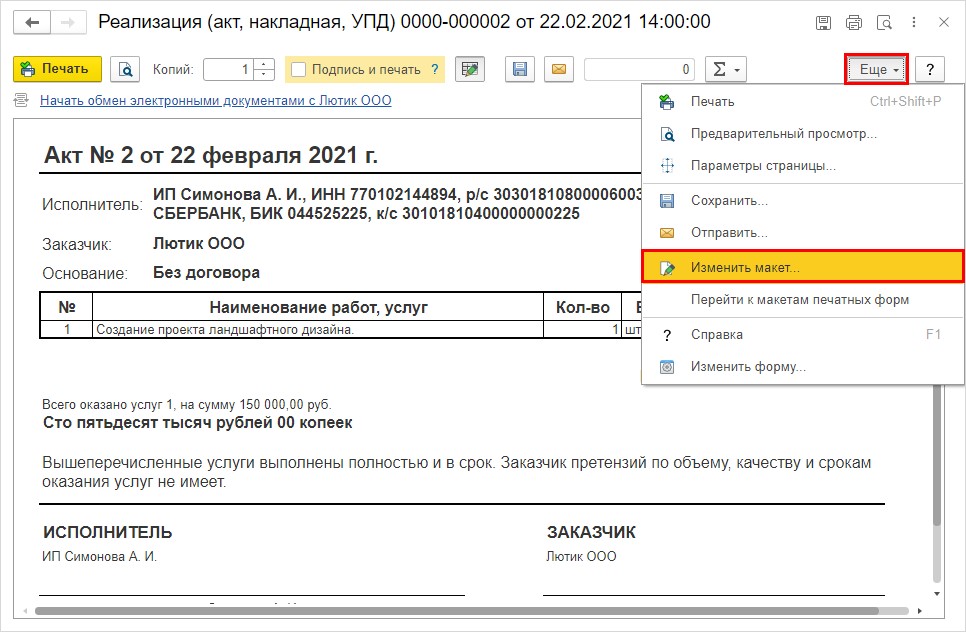Click the vertical scrollbar of the document
The image size is (966, 632).
[937, 456]
